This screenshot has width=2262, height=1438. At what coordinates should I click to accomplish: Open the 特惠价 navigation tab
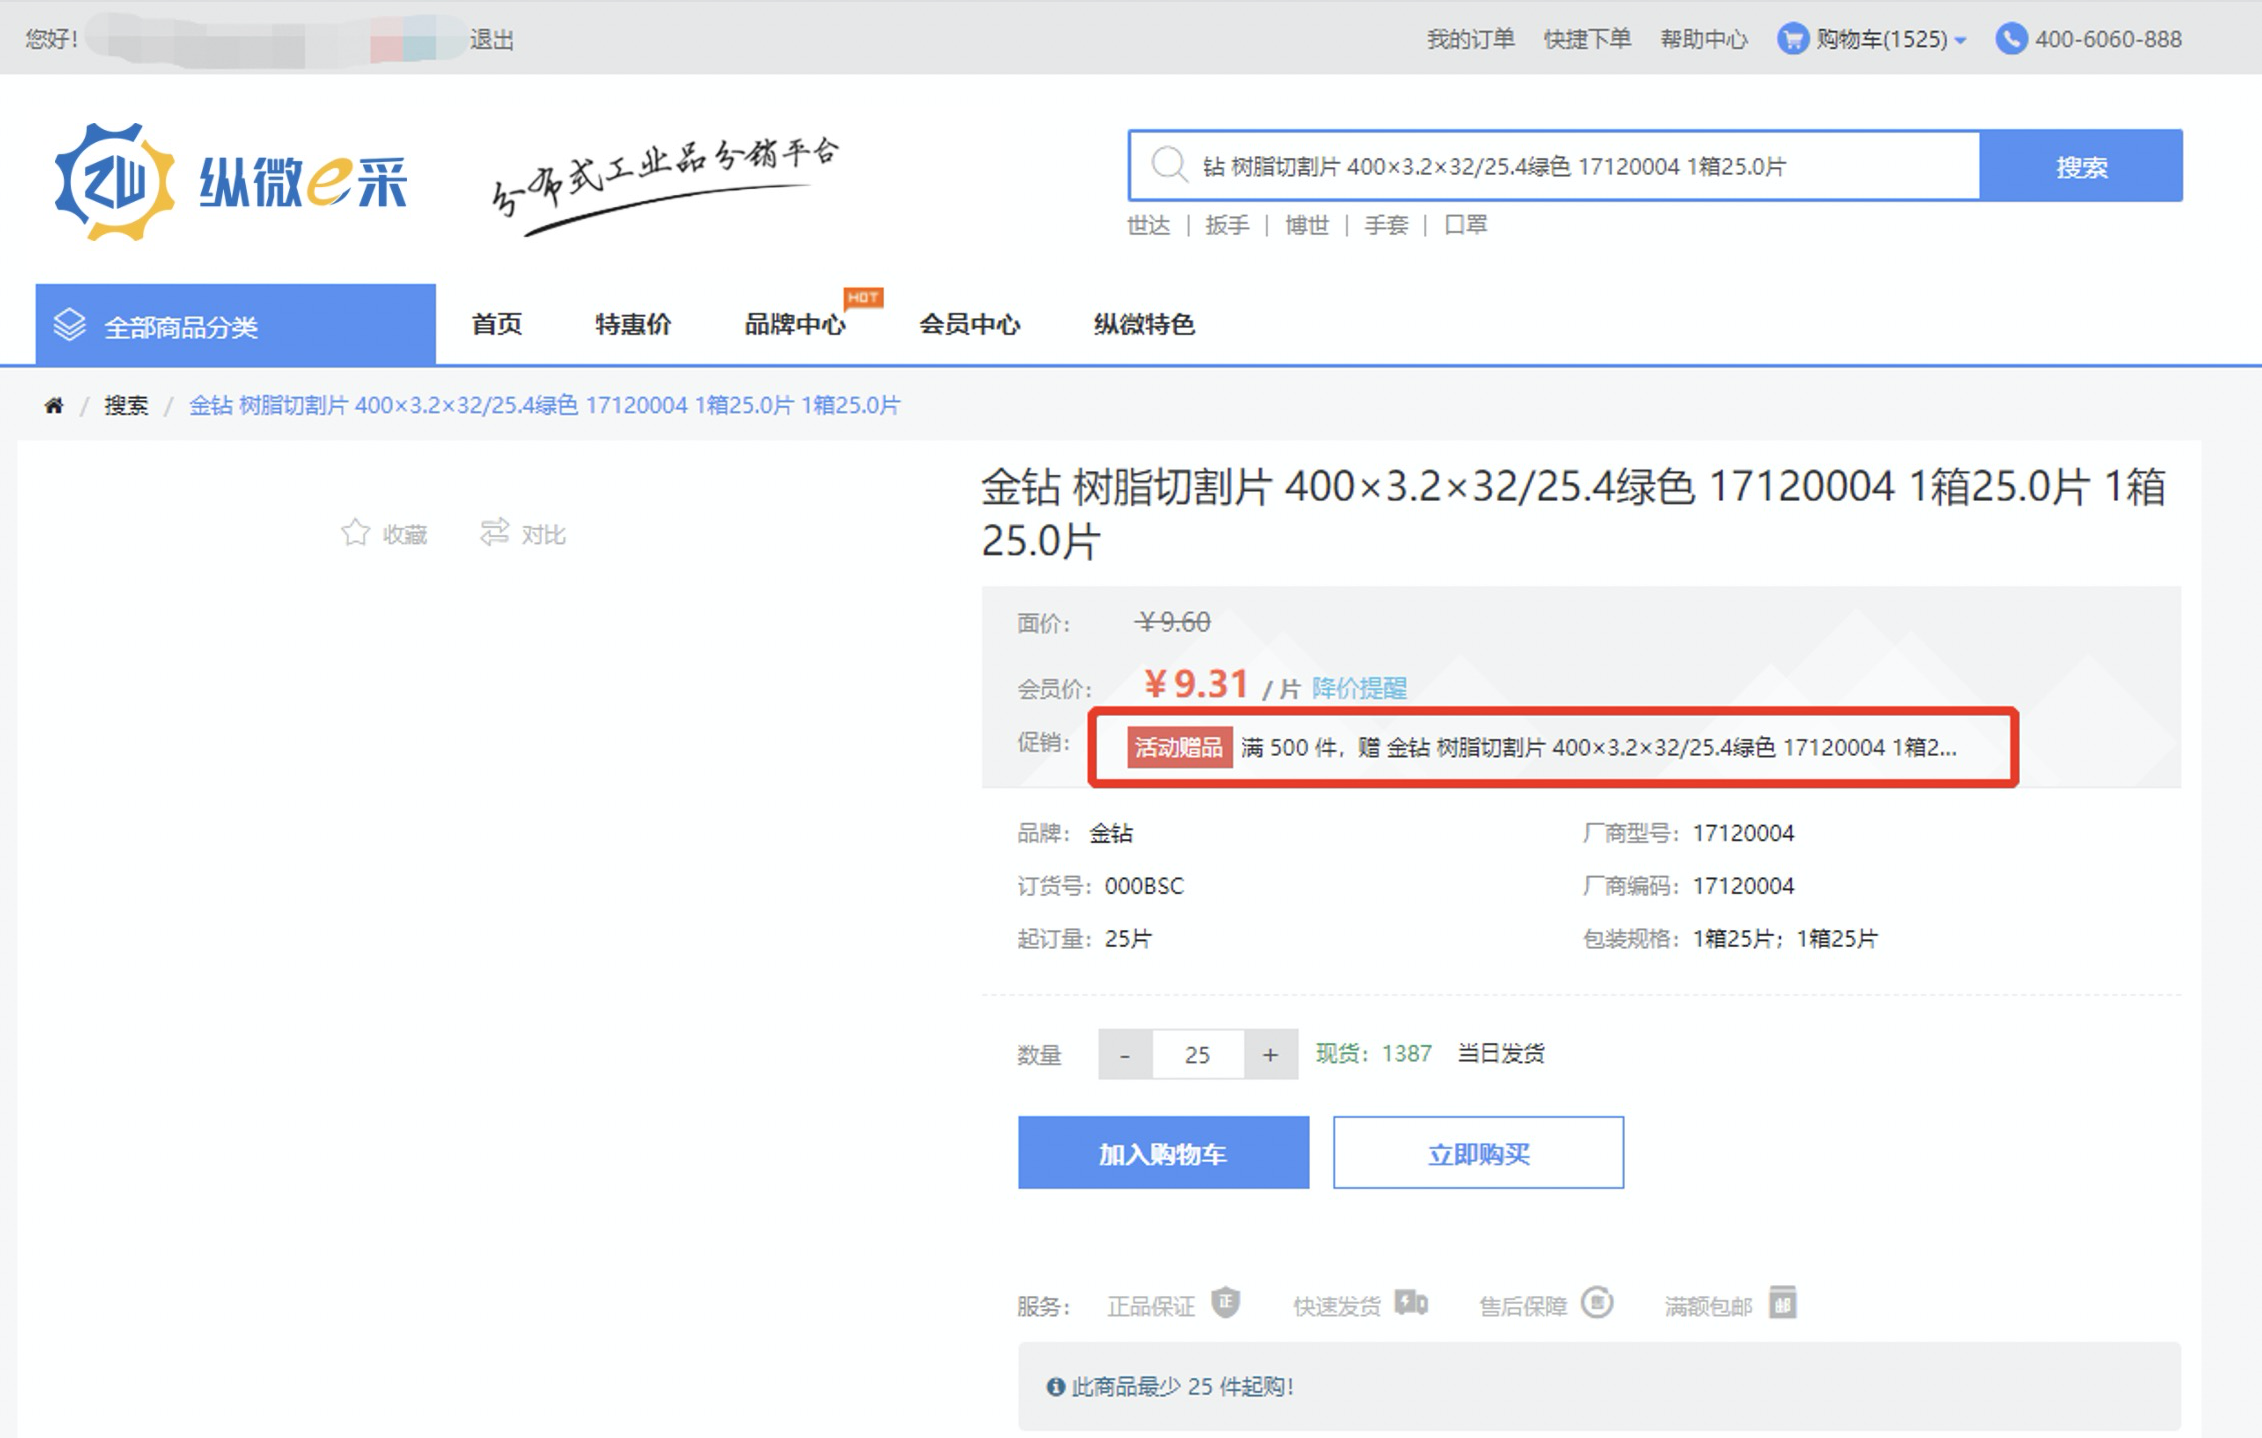[x=633, y=324]
